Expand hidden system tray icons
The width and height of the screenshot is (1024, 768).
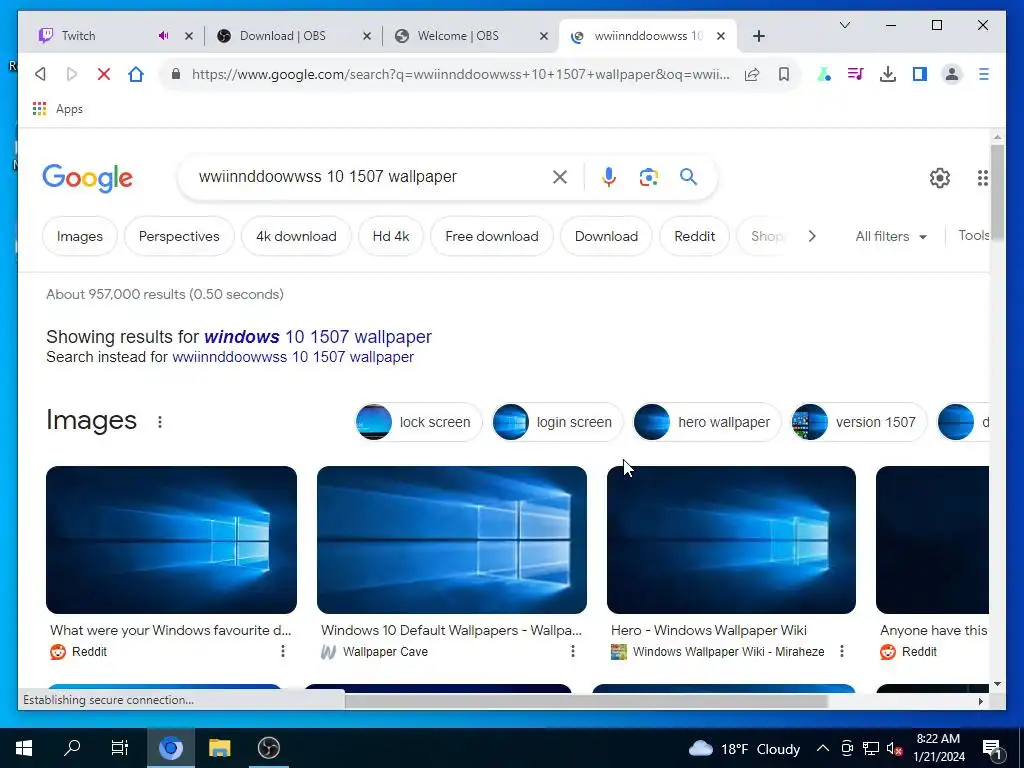click(823, 748)
